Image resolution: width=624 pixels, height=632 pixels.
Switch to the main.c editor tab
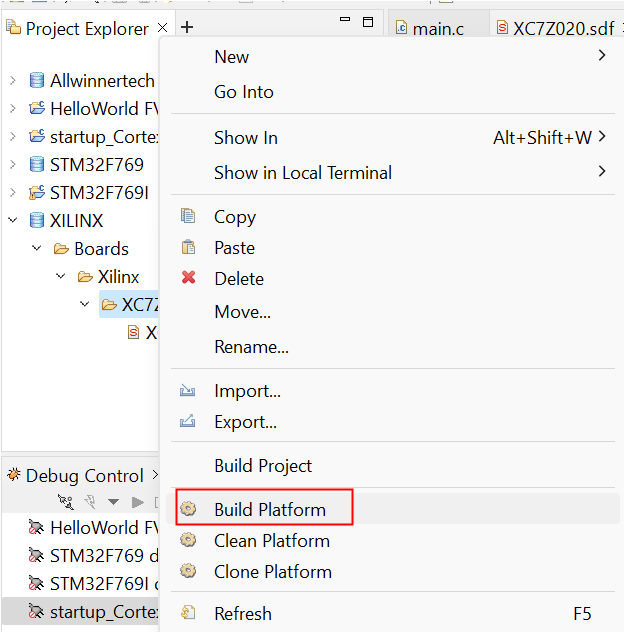click(438, 28)
